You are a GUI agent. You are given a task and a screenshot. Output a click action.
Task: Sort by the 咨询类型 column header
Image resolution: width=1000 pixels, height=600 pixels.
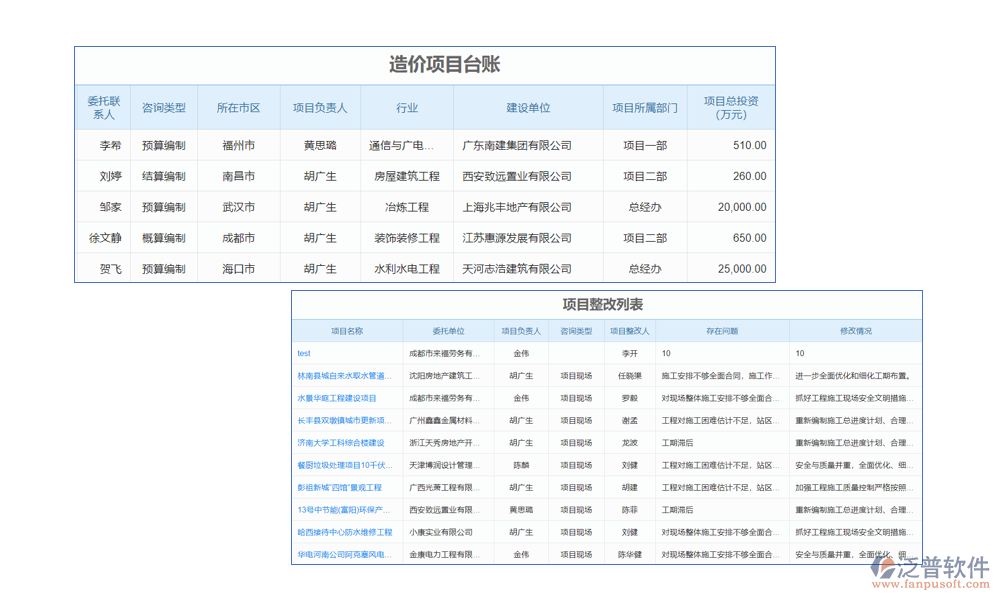tap(165, 108)
